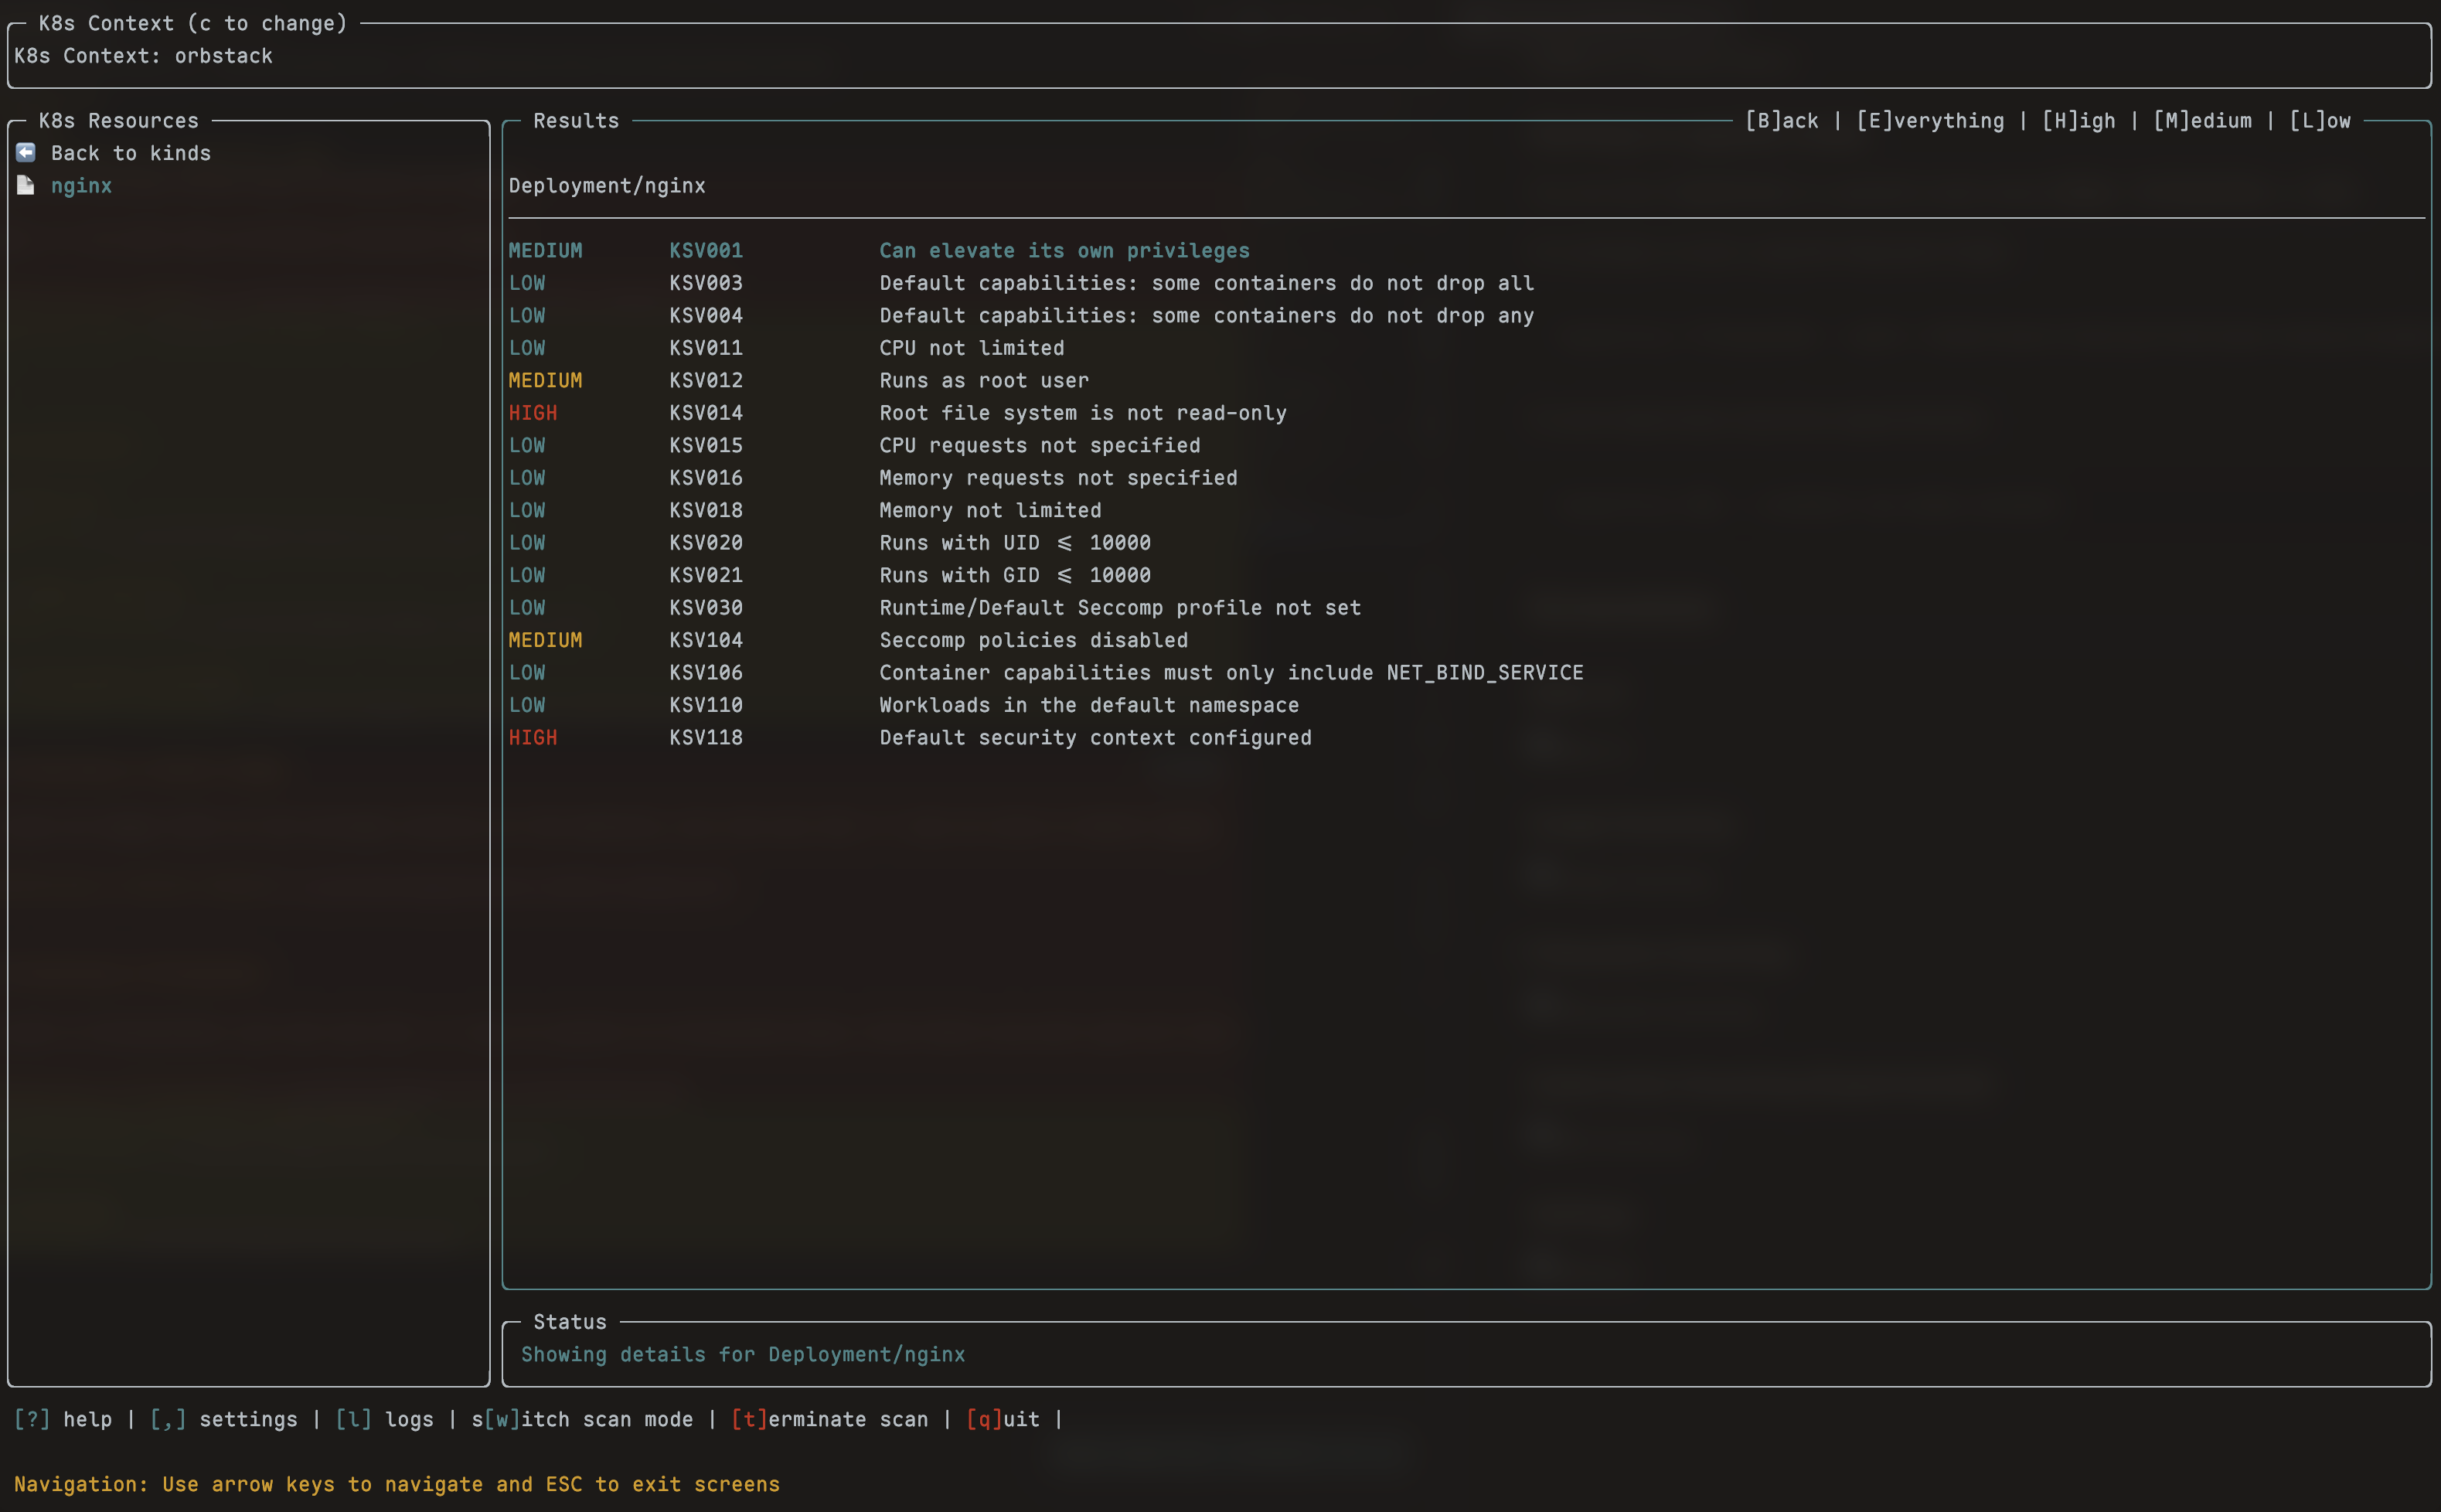2441x1512 pixels.
Task: Filter results by [H]igh severity
Action: pyautogui.click(x=2078, y=121)
